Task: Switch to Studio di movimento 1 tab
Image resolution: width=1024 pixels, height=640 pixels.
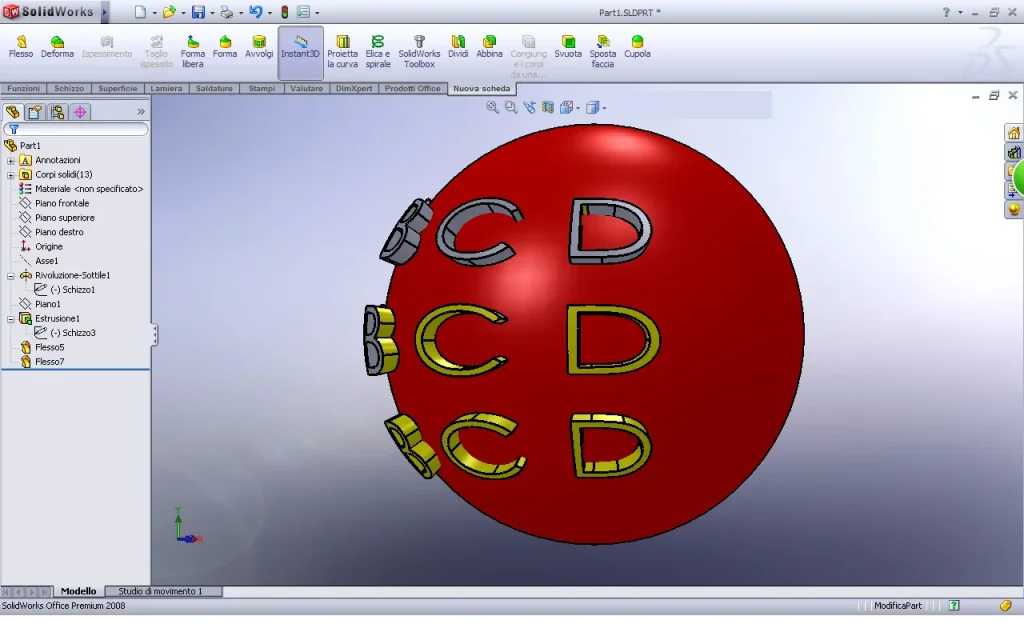Action: (x=160, y=591)
